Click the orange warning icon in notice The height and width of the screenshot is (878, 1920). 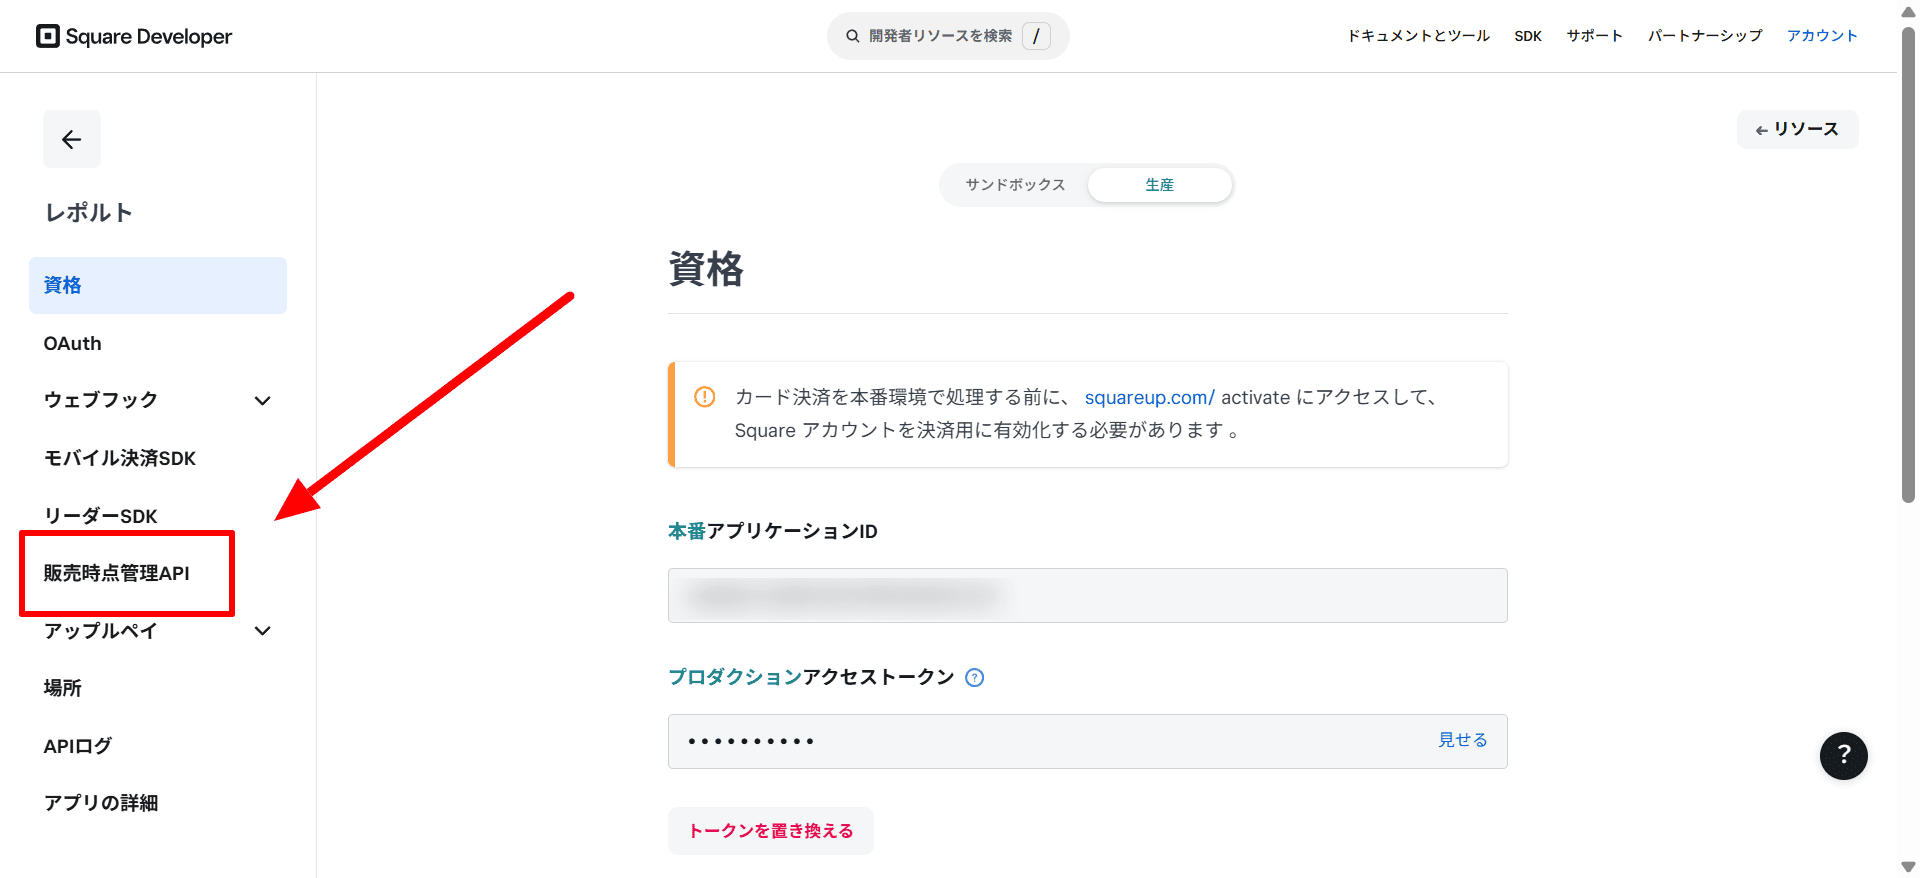pos(705,397)
